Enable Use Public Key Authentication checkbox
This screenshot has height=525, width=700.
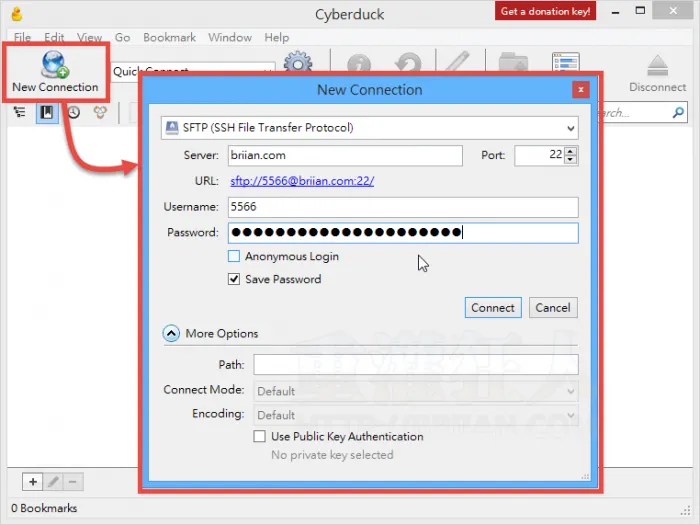click(x=259, y=436)
